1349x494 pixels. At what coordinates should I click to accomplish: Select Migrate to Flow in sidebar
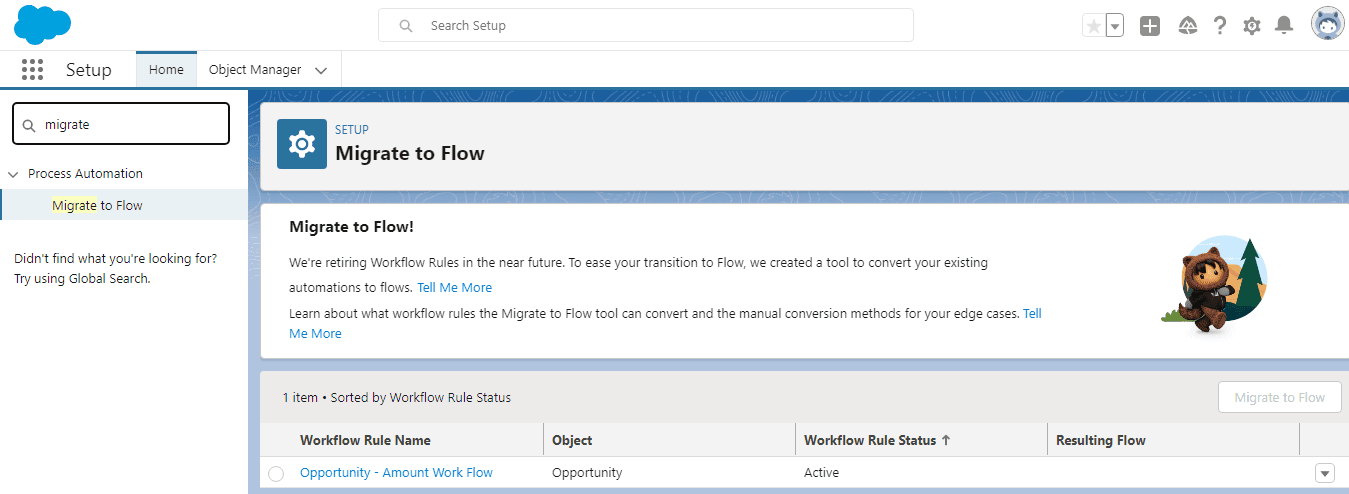pyautogui.click(x=97, y=205)
